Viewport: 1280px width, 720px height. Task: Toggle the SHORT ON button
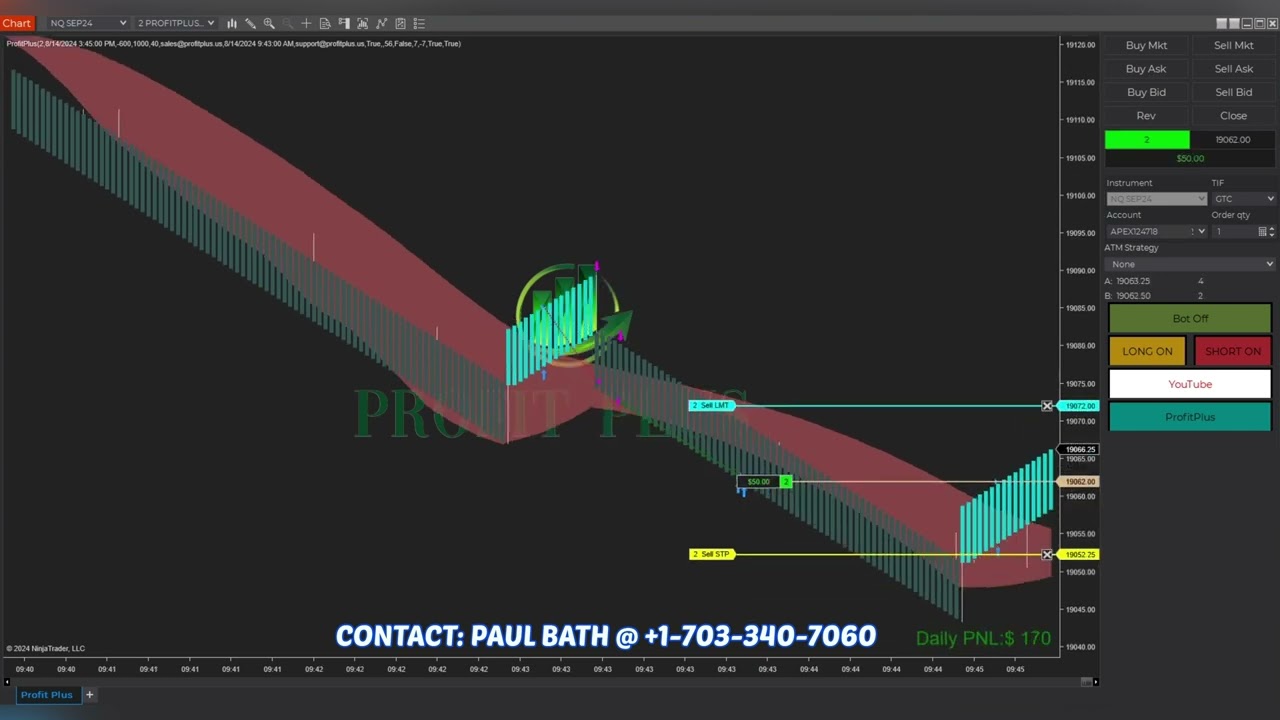[x=1233, y=351]
